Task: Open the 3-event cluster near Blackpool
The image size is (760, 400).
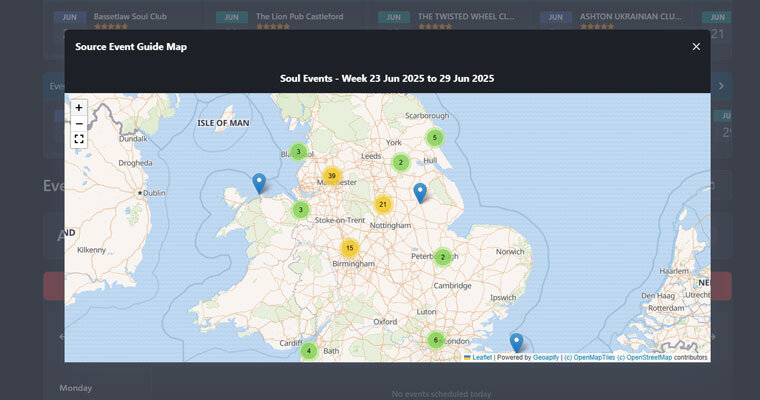Action: [299, 152]
